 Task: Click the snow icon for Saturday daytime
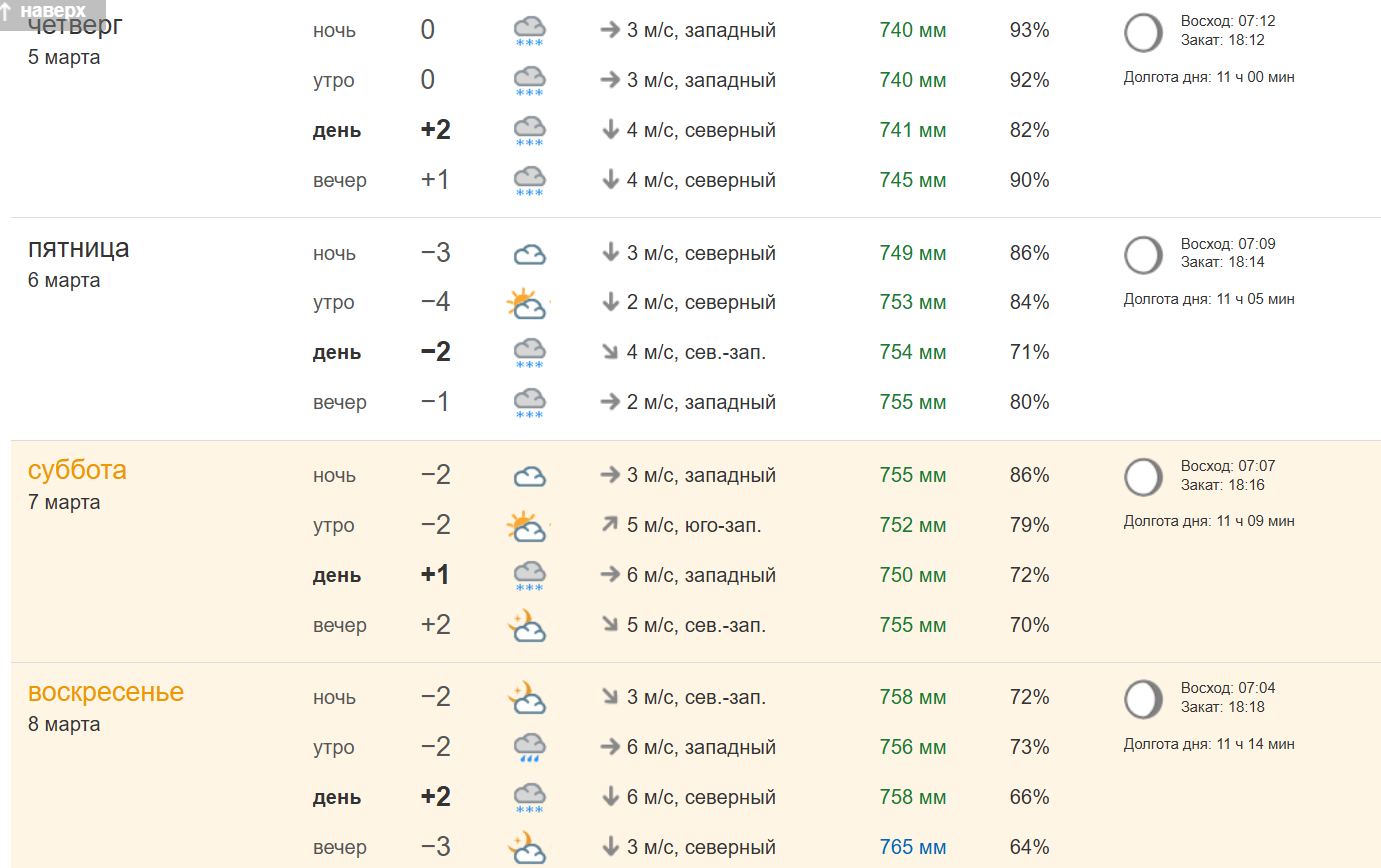529,576
